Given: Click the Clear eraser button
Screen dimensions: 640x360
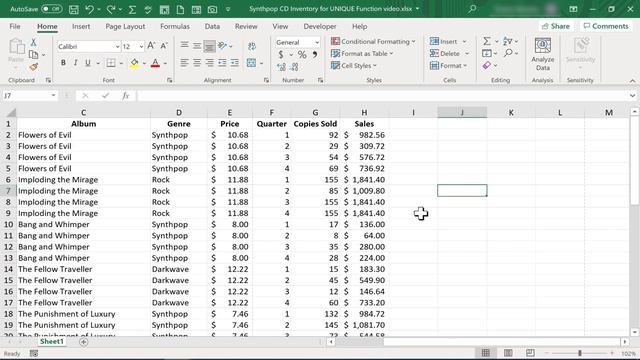Looking at the screenshot, I should click(487, 65).
